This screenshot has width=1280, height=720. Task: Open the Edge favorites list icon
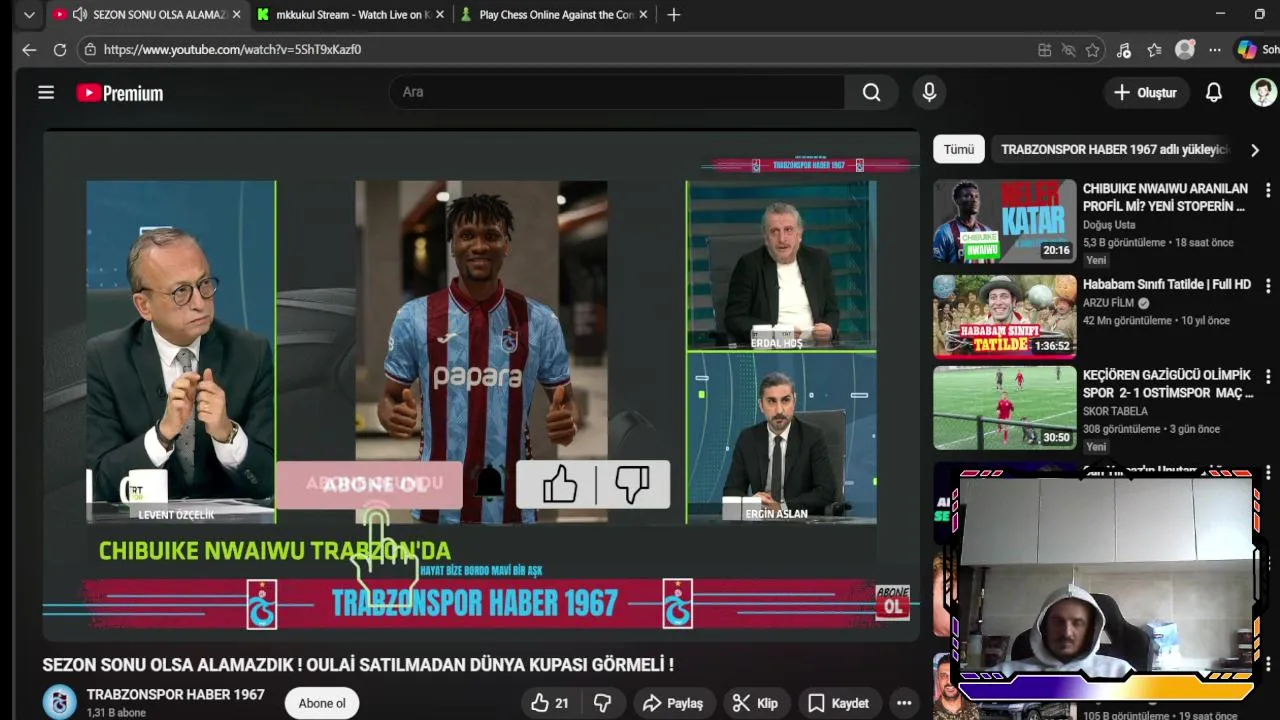point(1154,50)
